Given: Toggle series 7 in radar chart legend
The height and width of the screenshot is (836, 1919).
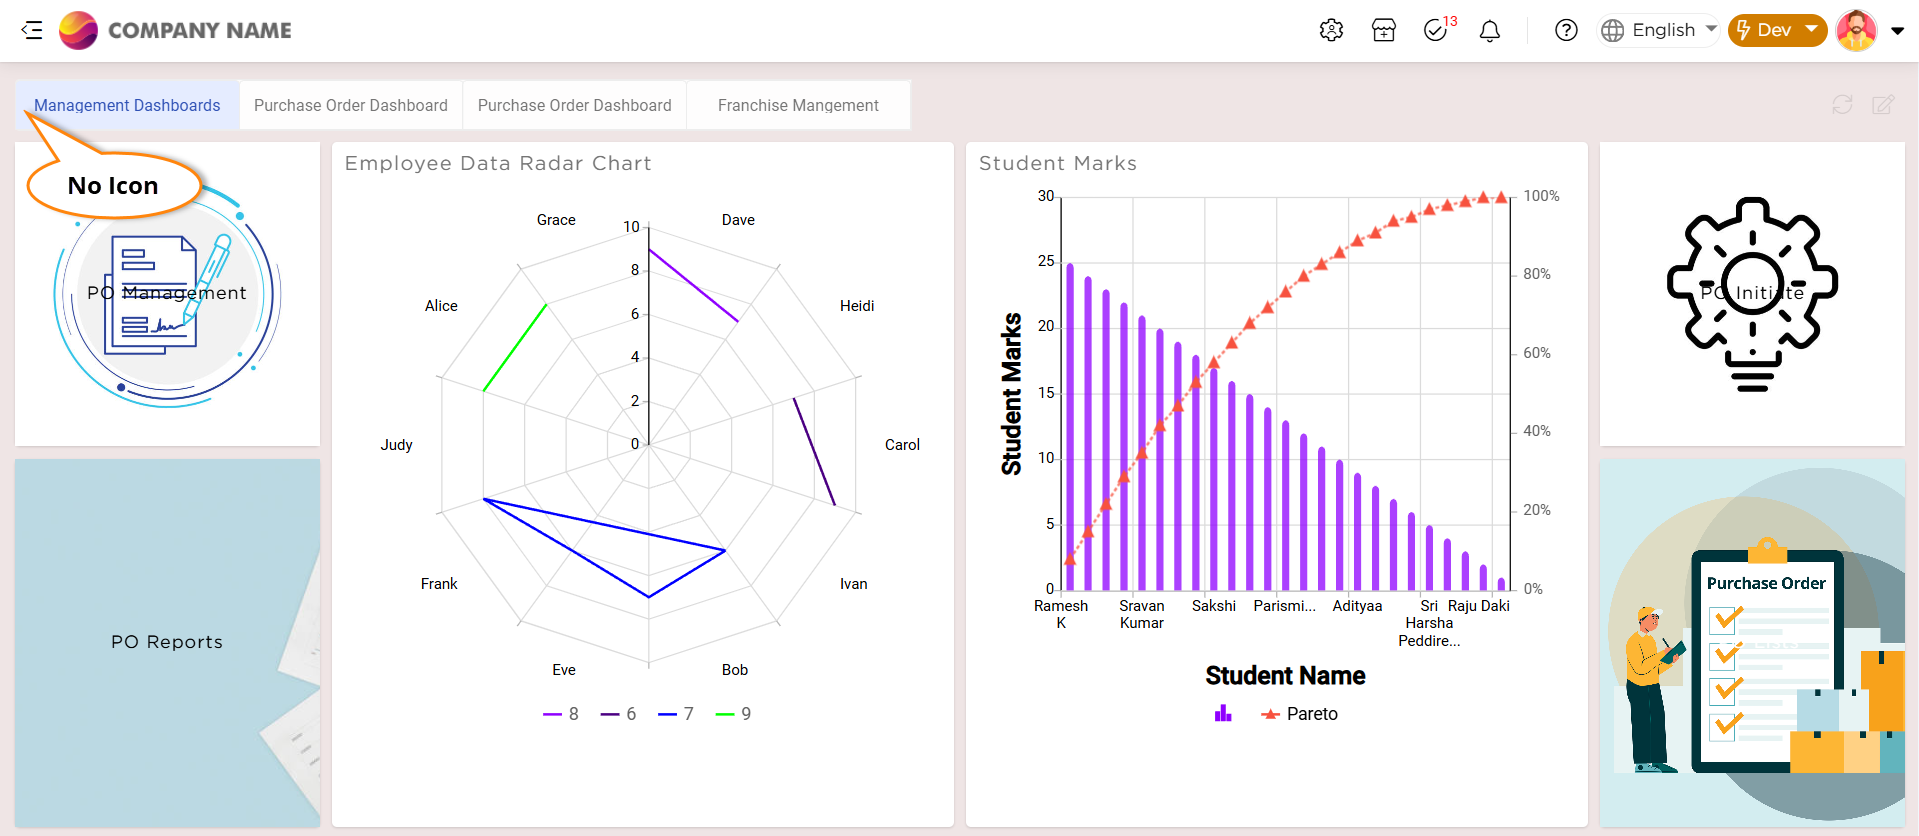Looking at the screenshot, I should [676, 714].
